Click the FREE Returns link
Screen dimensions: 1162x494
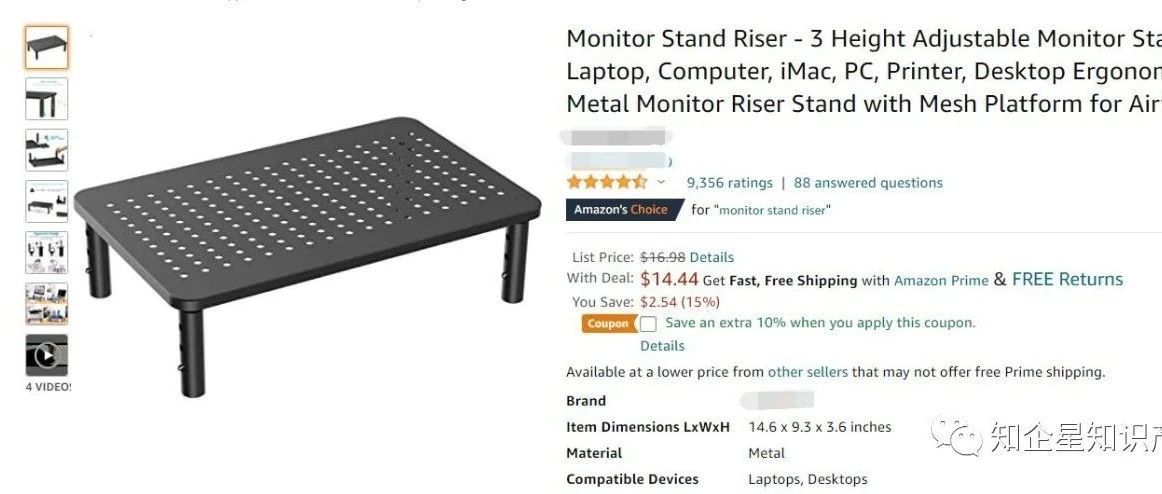(x=1067, y=280)
